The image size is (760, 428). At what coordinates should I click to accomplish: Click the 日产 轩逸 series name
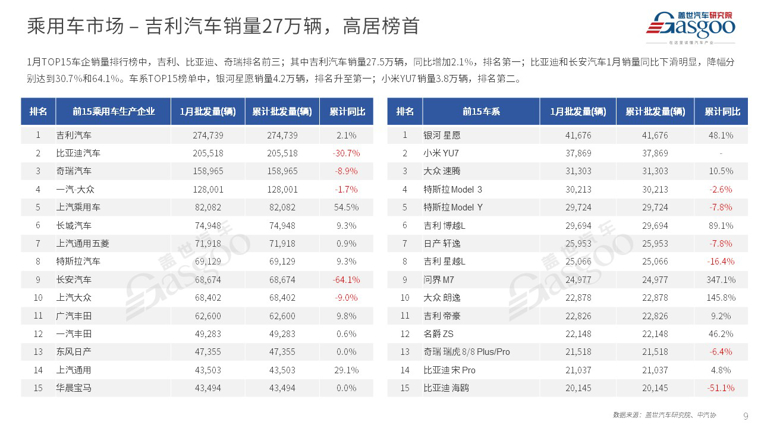click(x=442, y=243)
